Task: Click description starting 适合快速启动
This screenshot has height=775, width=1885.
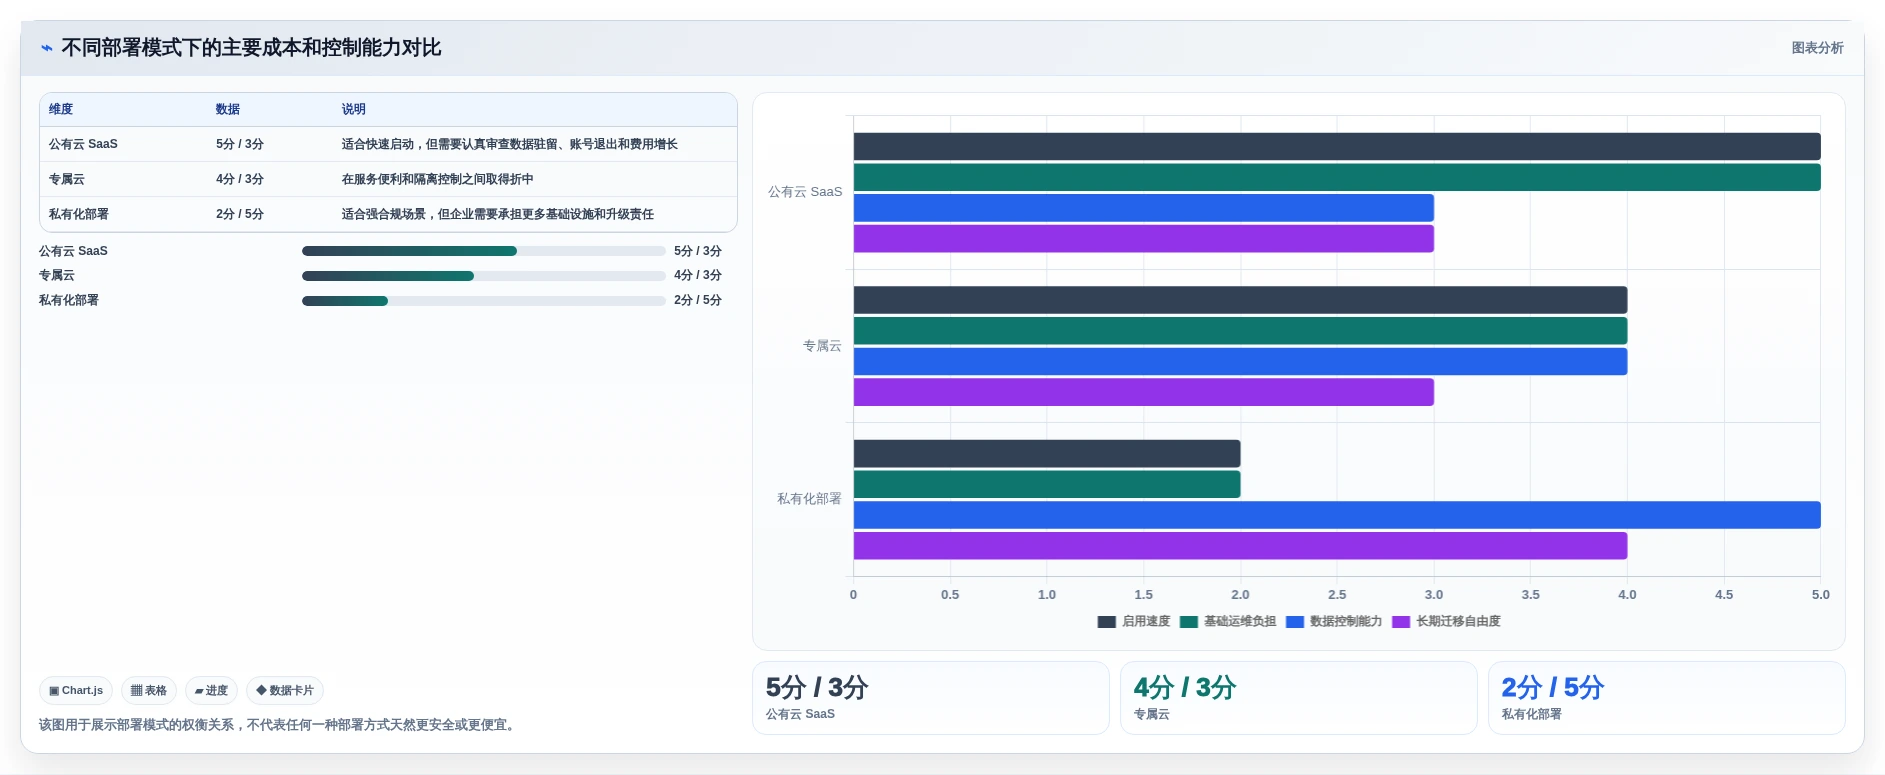Action: coord(510,144)
